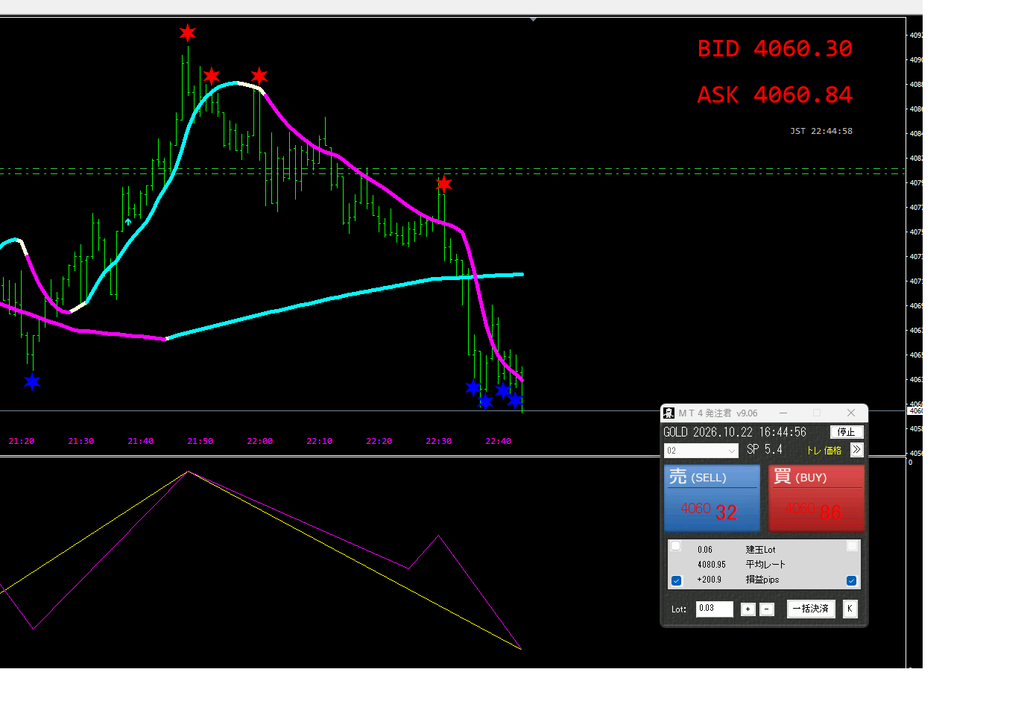Click the yellow トレ 価格 label
Screen dimensions: 1024x721
(824, 450)
